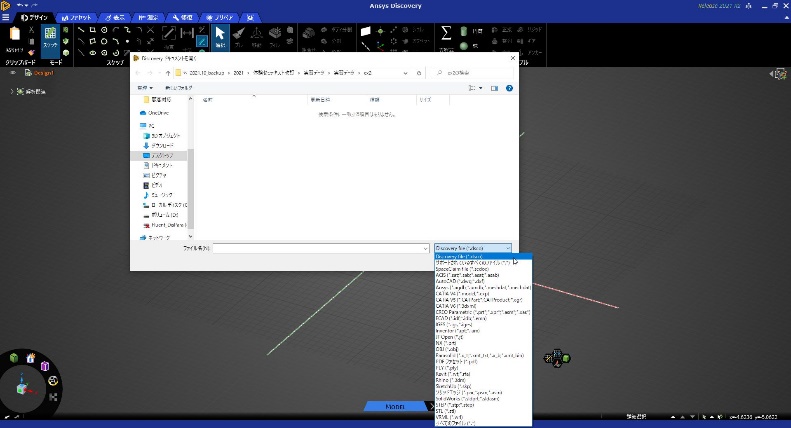The height and width of the screenshot is (428, 791).
Task: Open the Organize dropdown in dialog toolbar
Action: tap(145, 88)
